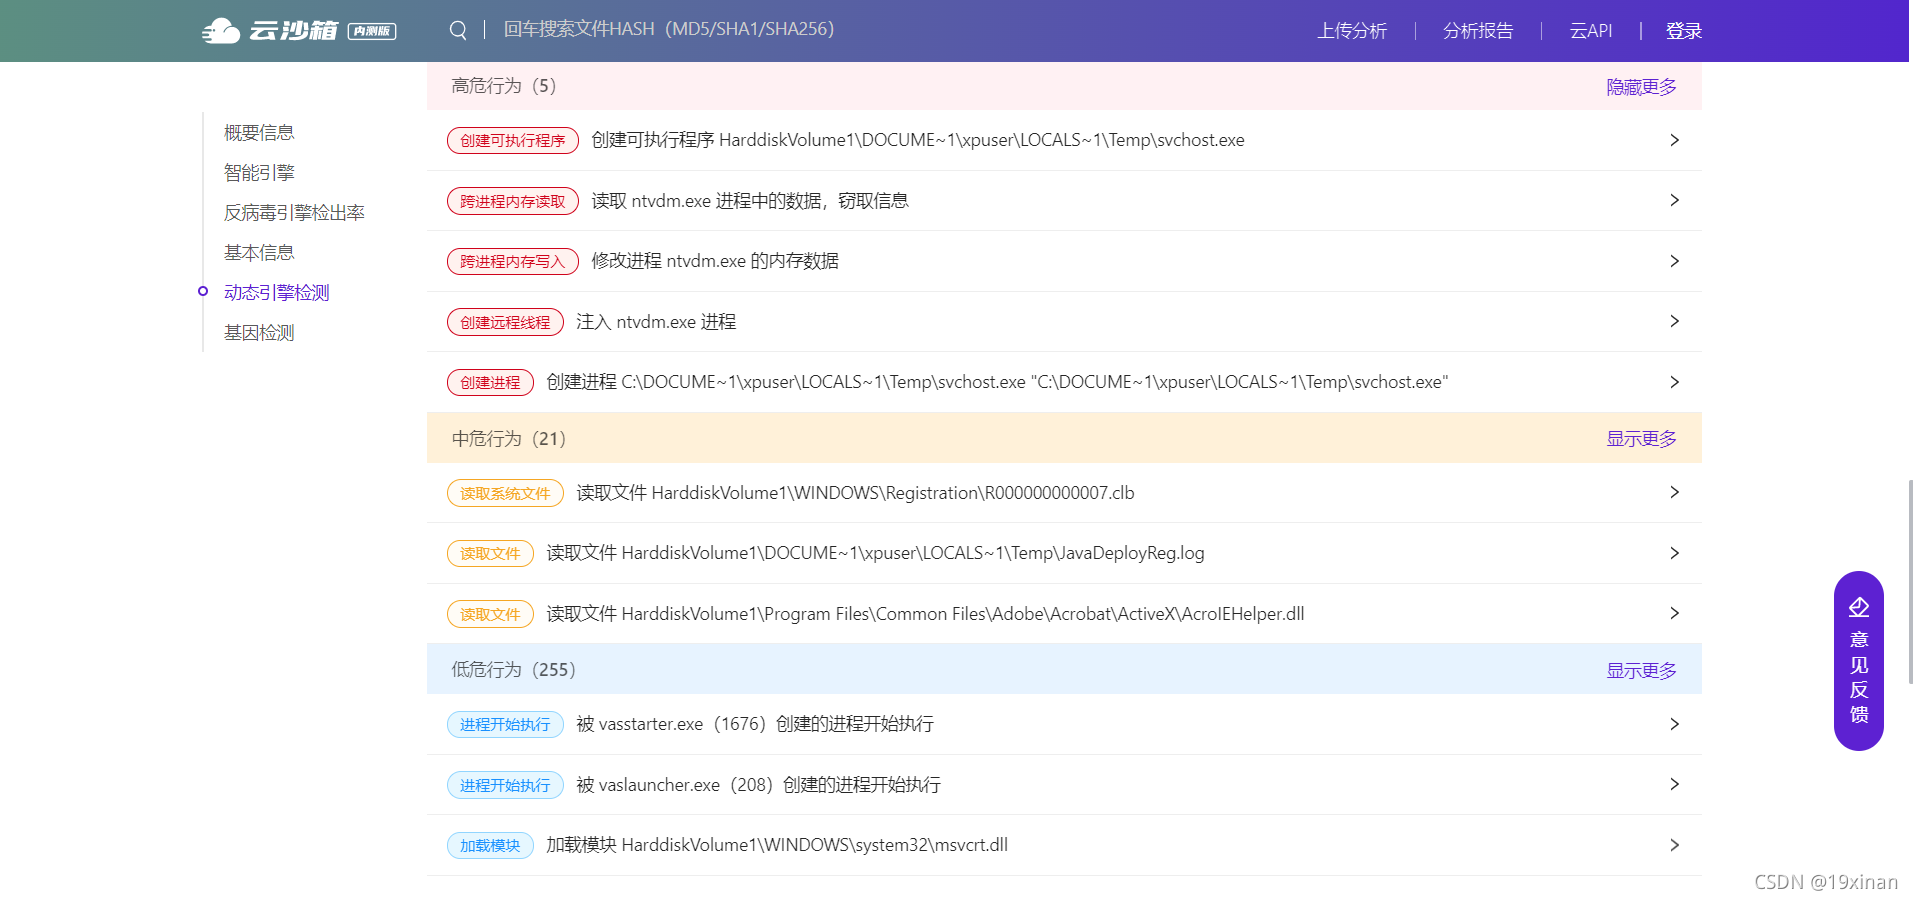1913x900 pixels.
Task: Expand the vaslauncher.exe row chevron
Action: [1674, 784]
